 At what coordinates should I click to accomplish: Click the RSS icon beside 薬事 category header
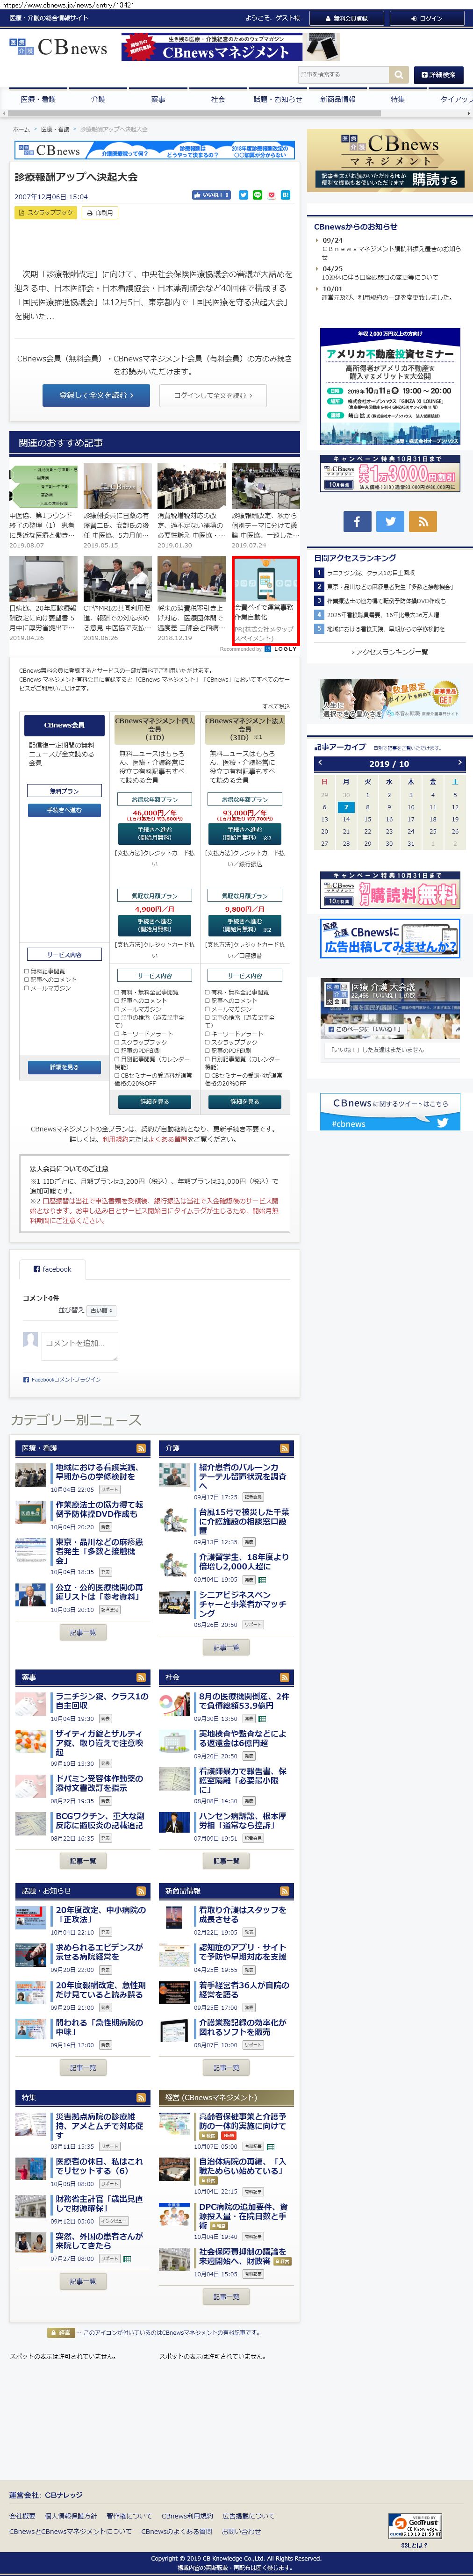(x=141, y=1677)
